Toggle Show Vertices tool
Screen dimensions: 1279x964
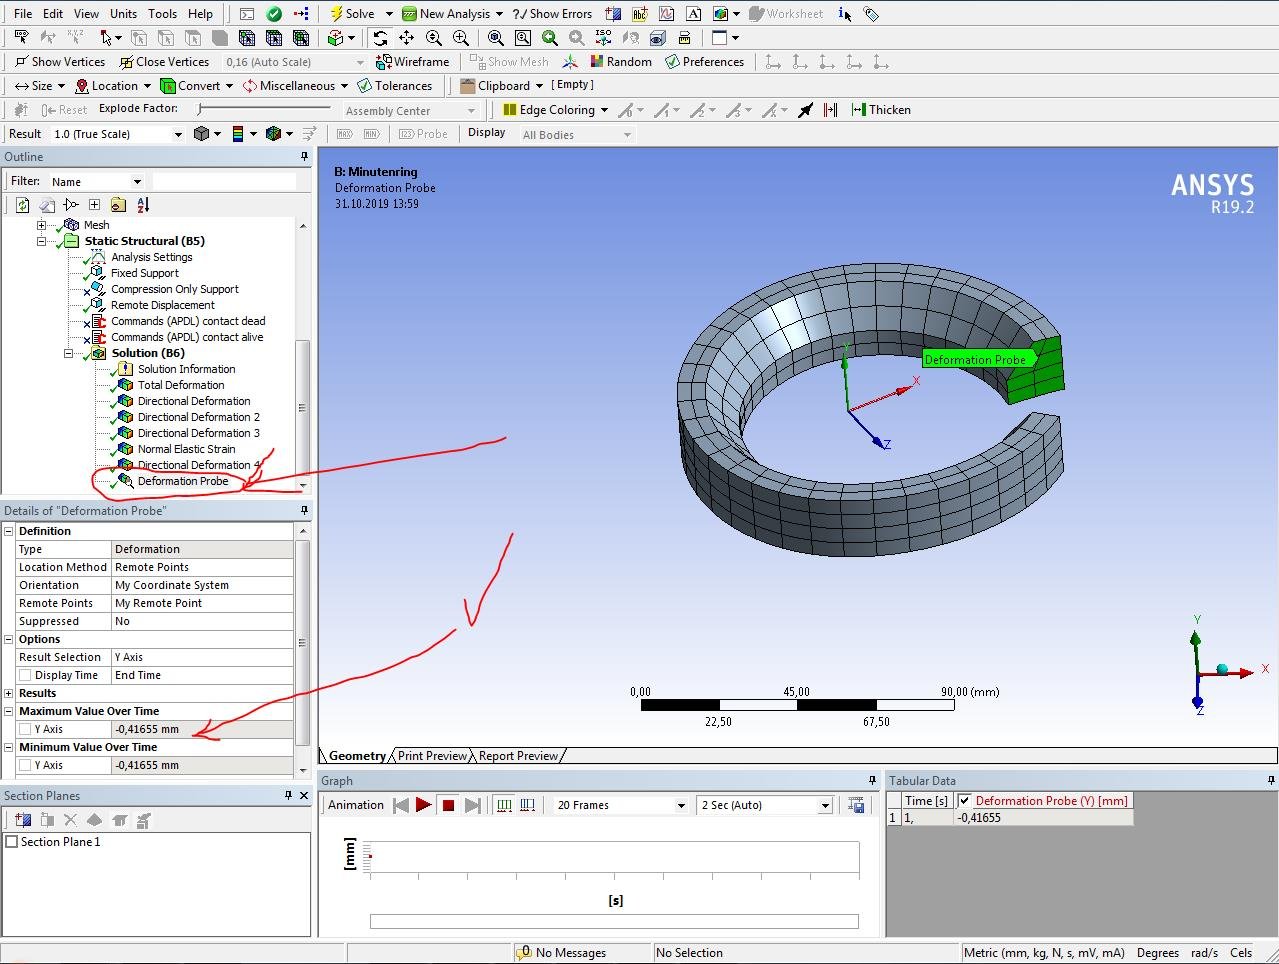click(x=60, y=62)
